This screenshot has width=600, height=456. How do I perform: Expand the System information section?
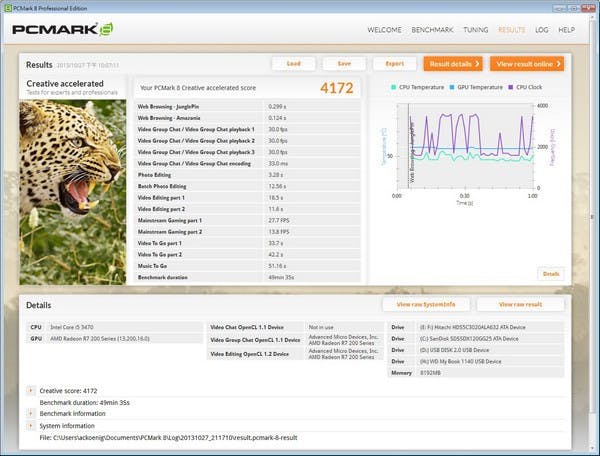coord(31,425)
